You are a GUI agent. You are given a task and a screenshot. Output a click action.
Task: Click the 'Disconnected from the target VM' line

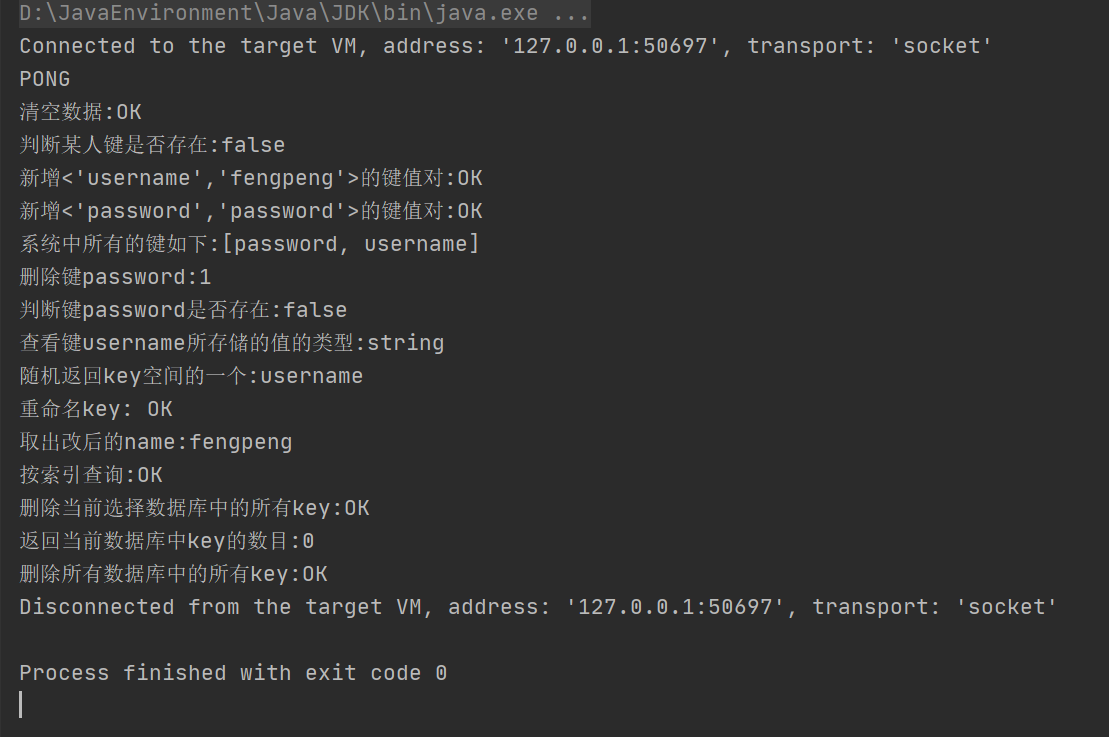tap(538, 607)
